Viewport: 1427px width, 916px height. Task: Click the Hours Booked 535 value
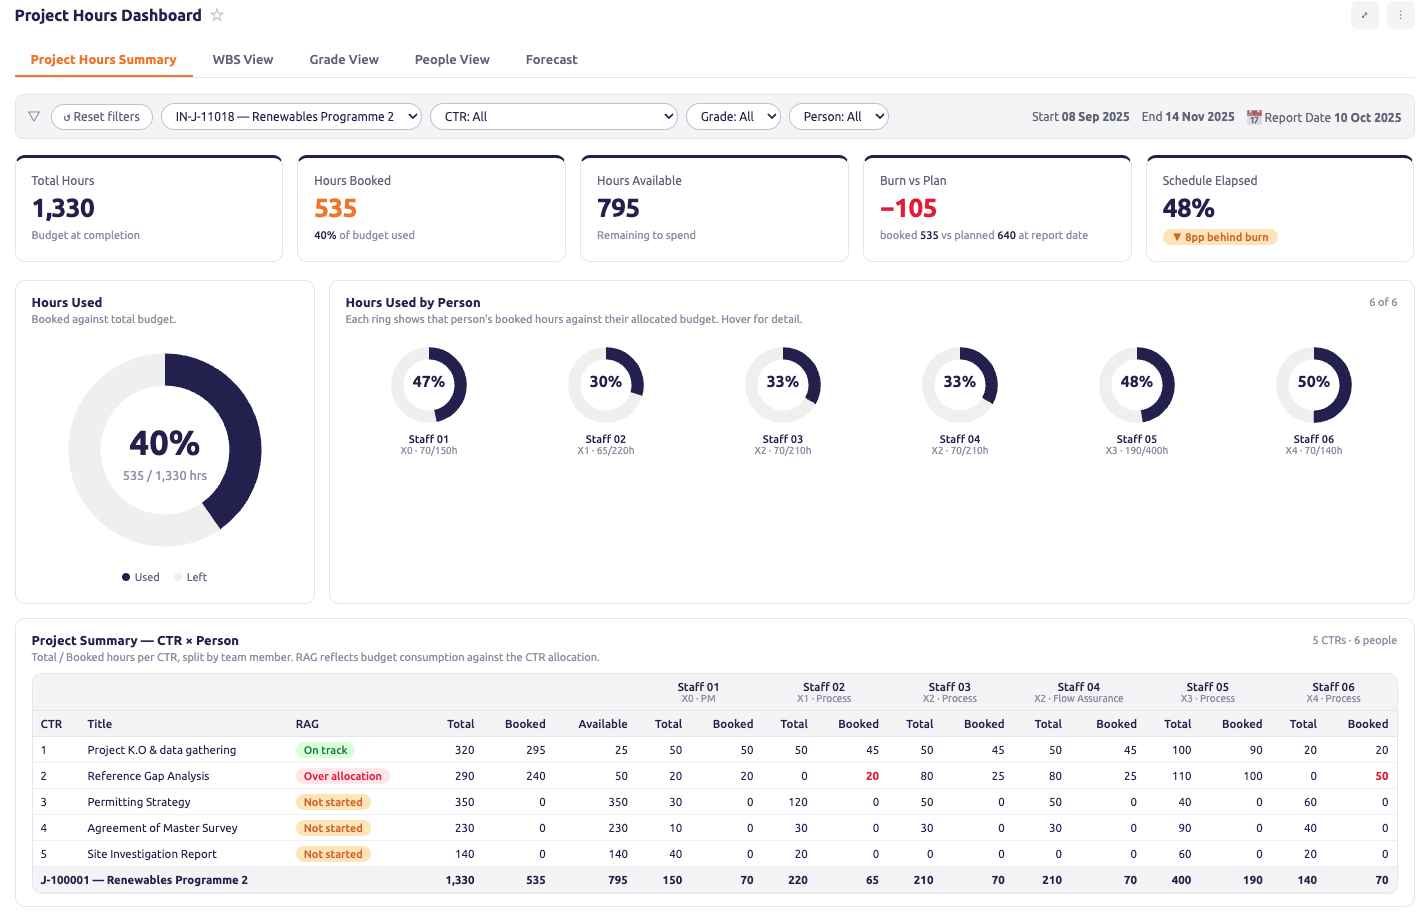[x=336, y=208]
